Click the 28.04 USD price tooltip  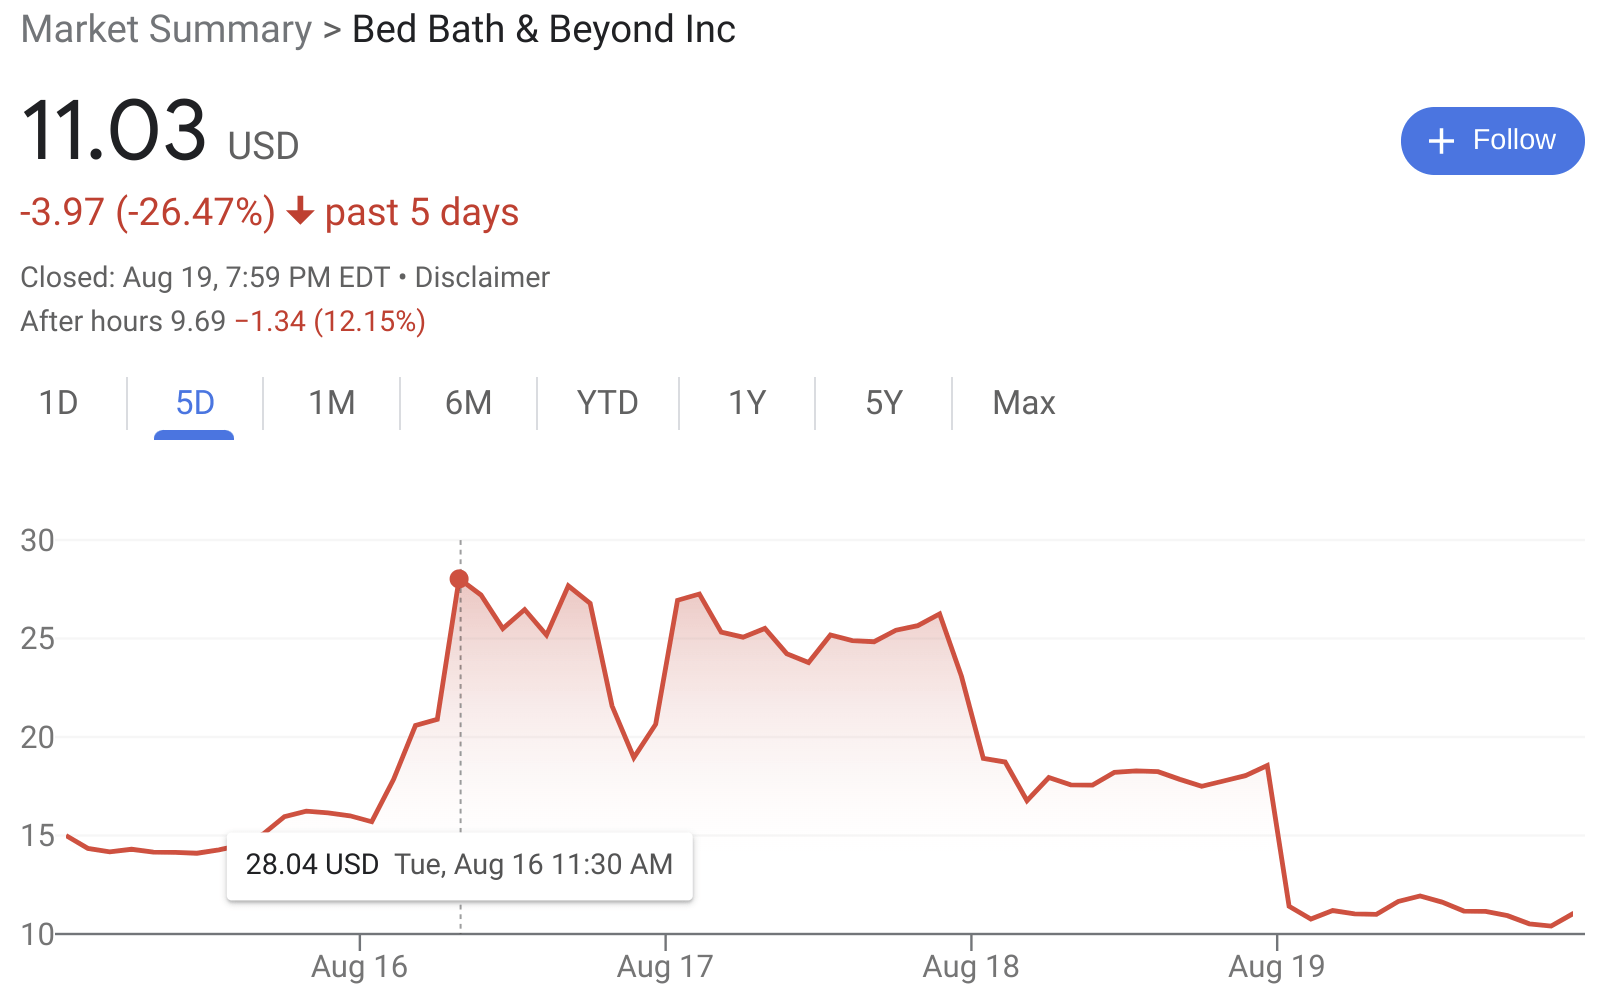(x=460, y=865)
